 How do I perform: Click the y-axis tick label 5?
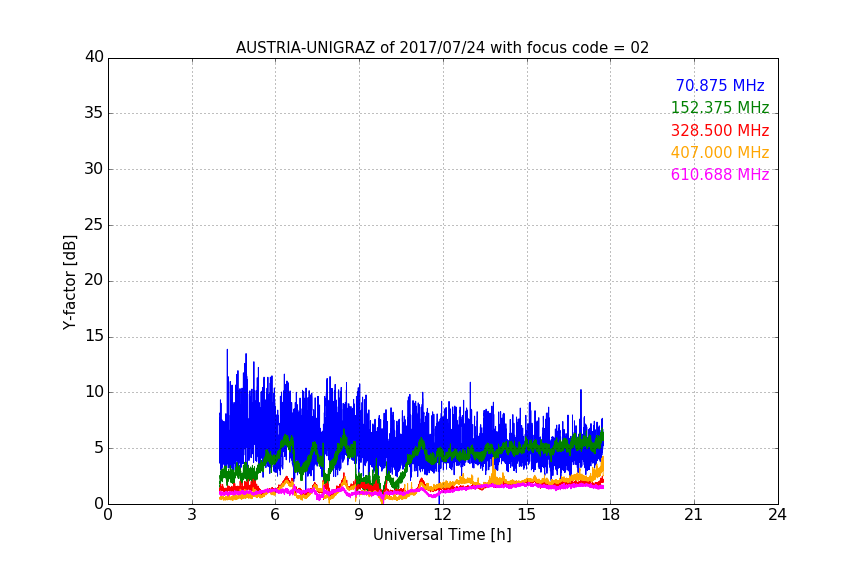pos(99,448)
